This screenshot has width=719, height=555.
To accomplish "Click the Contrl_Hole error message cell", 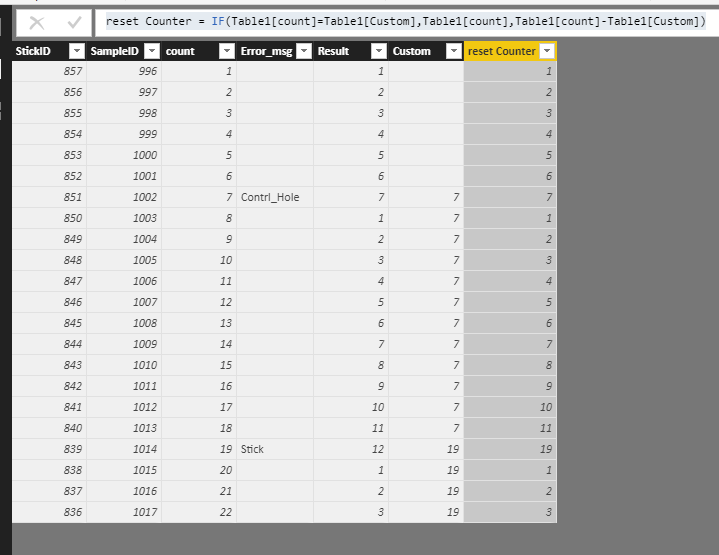I will [275, 197].
